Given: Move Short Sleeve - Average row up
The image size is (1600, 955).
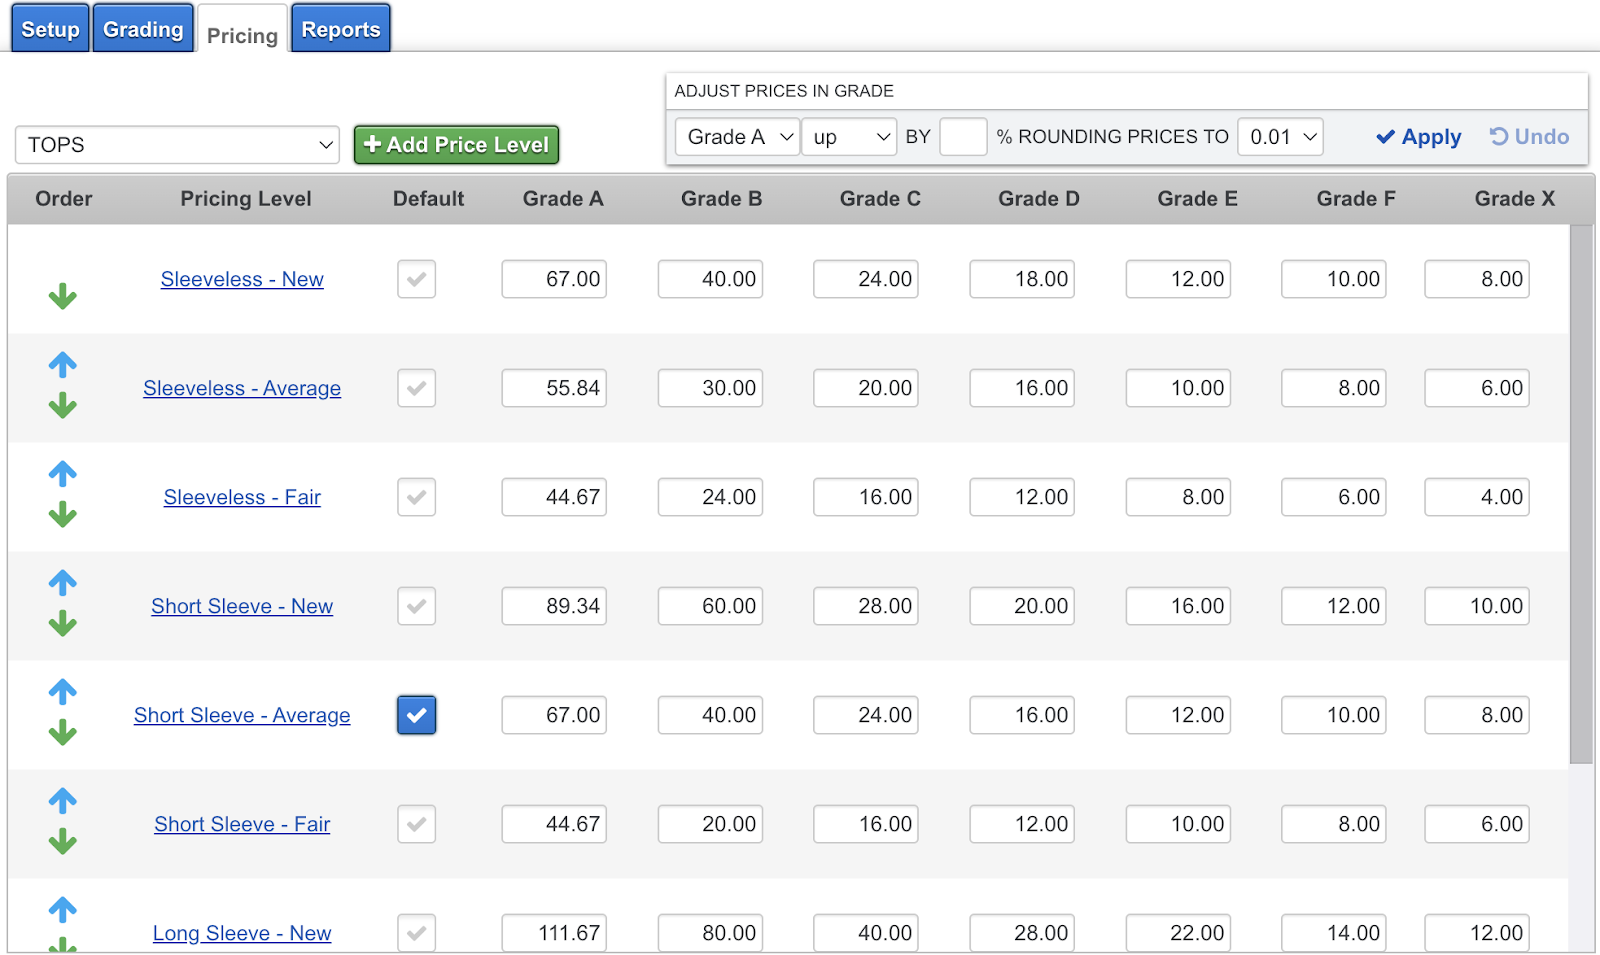Looking at the screenshot, I should coord(63,692).
